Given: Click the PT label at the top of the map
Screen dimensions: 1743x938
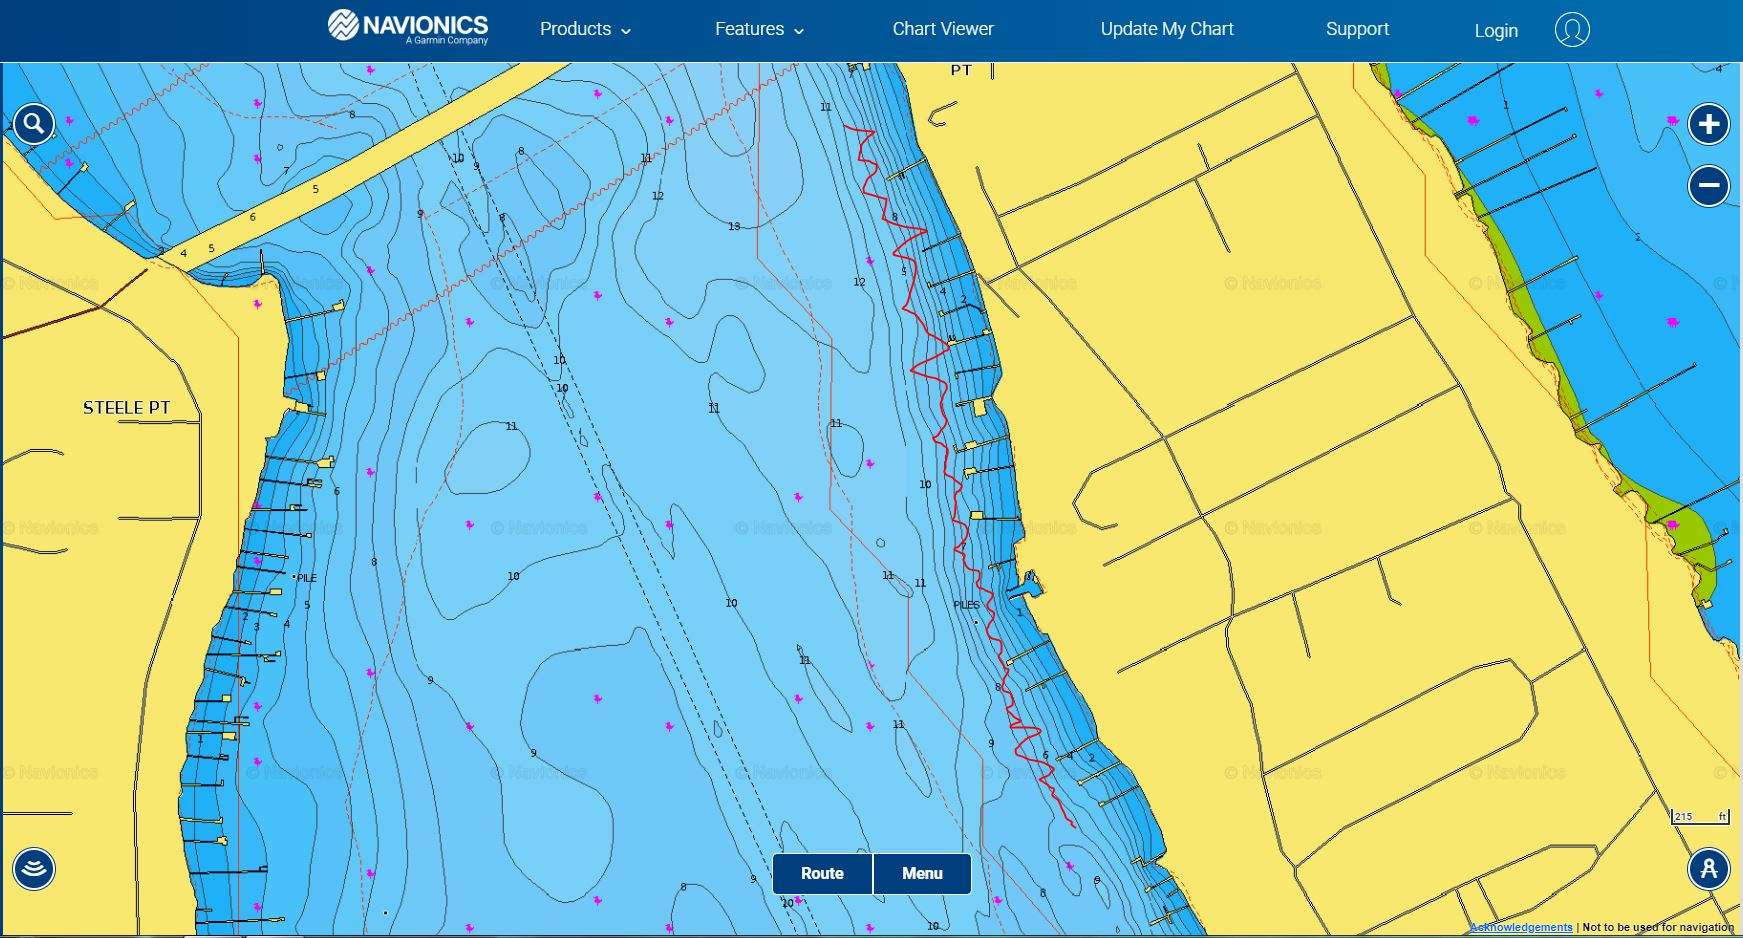Looking at the screenshot, I should (x=961, y=70).
